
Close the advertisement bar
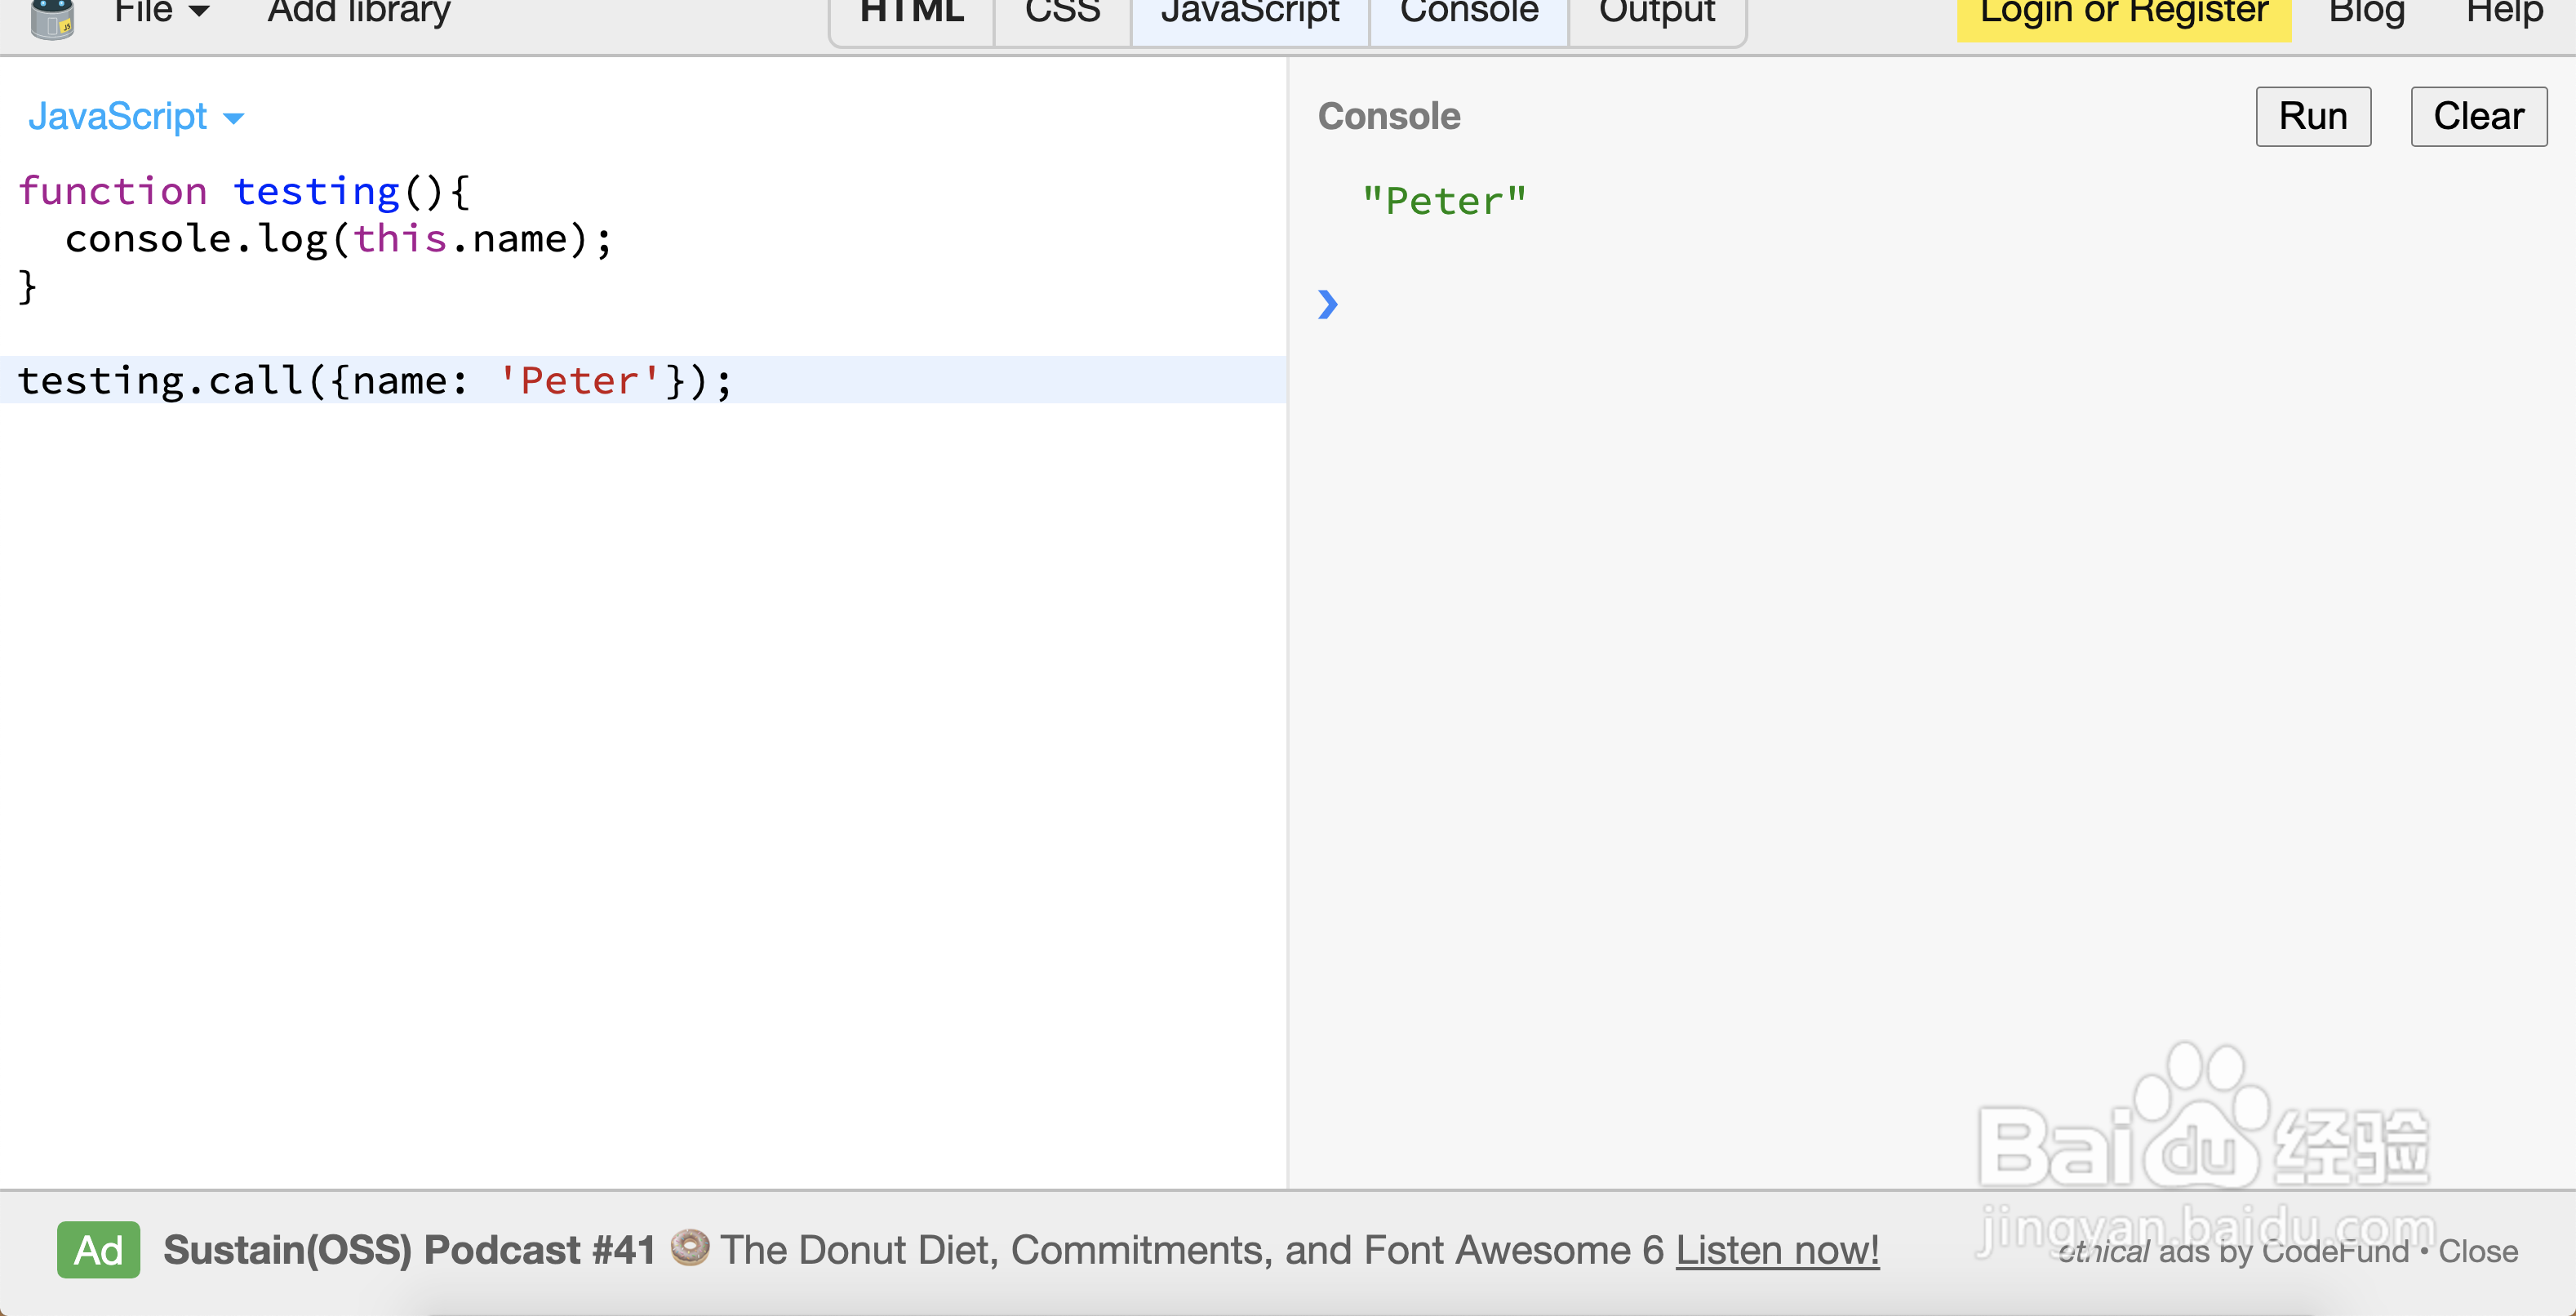point(2477,1252)
